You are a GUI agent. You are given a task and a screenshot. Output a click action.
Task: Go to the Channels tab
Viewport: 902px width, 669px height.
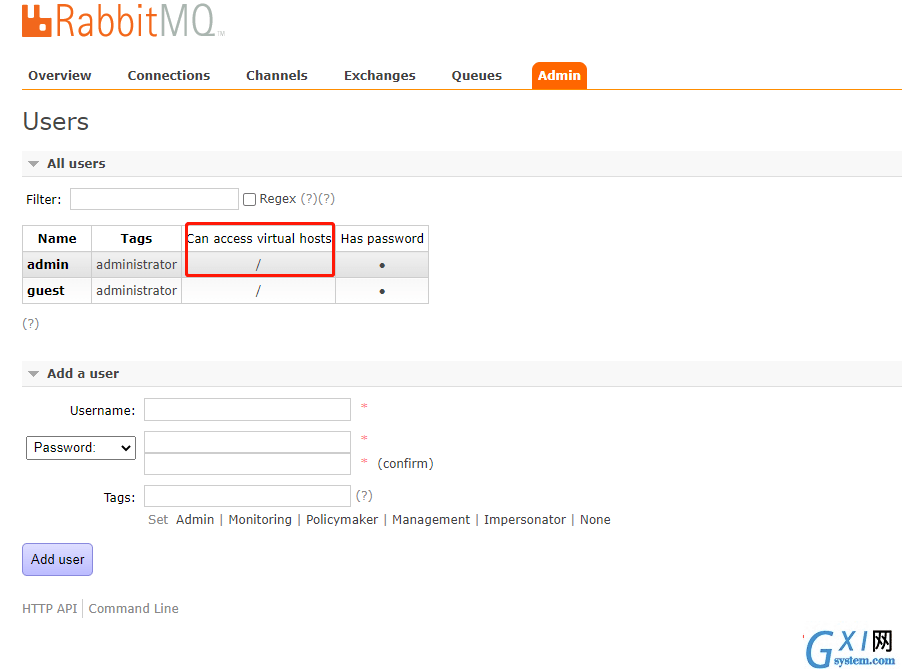click(x=277, y=75)
